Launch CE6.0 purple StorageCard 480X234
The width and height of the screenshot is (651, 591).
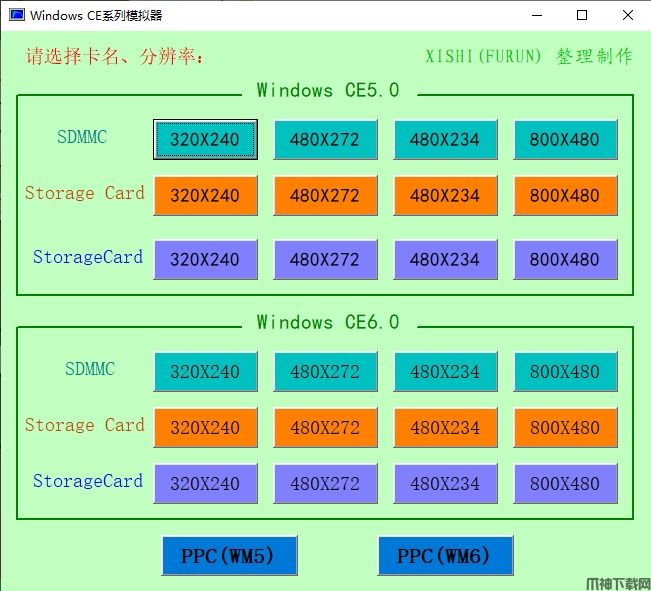coord(445,483)
